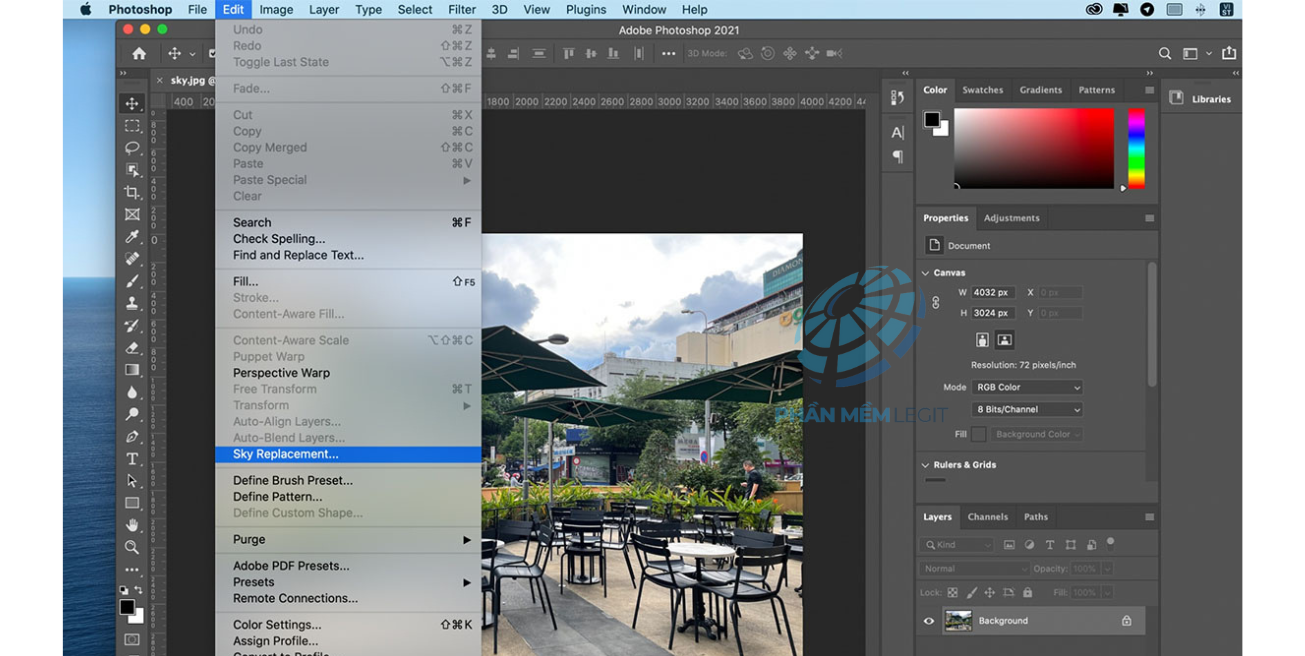The height and width of the screenshot is (656, 1305).
Task: Open the Purge submenu
Action: [x=348, y=539]
